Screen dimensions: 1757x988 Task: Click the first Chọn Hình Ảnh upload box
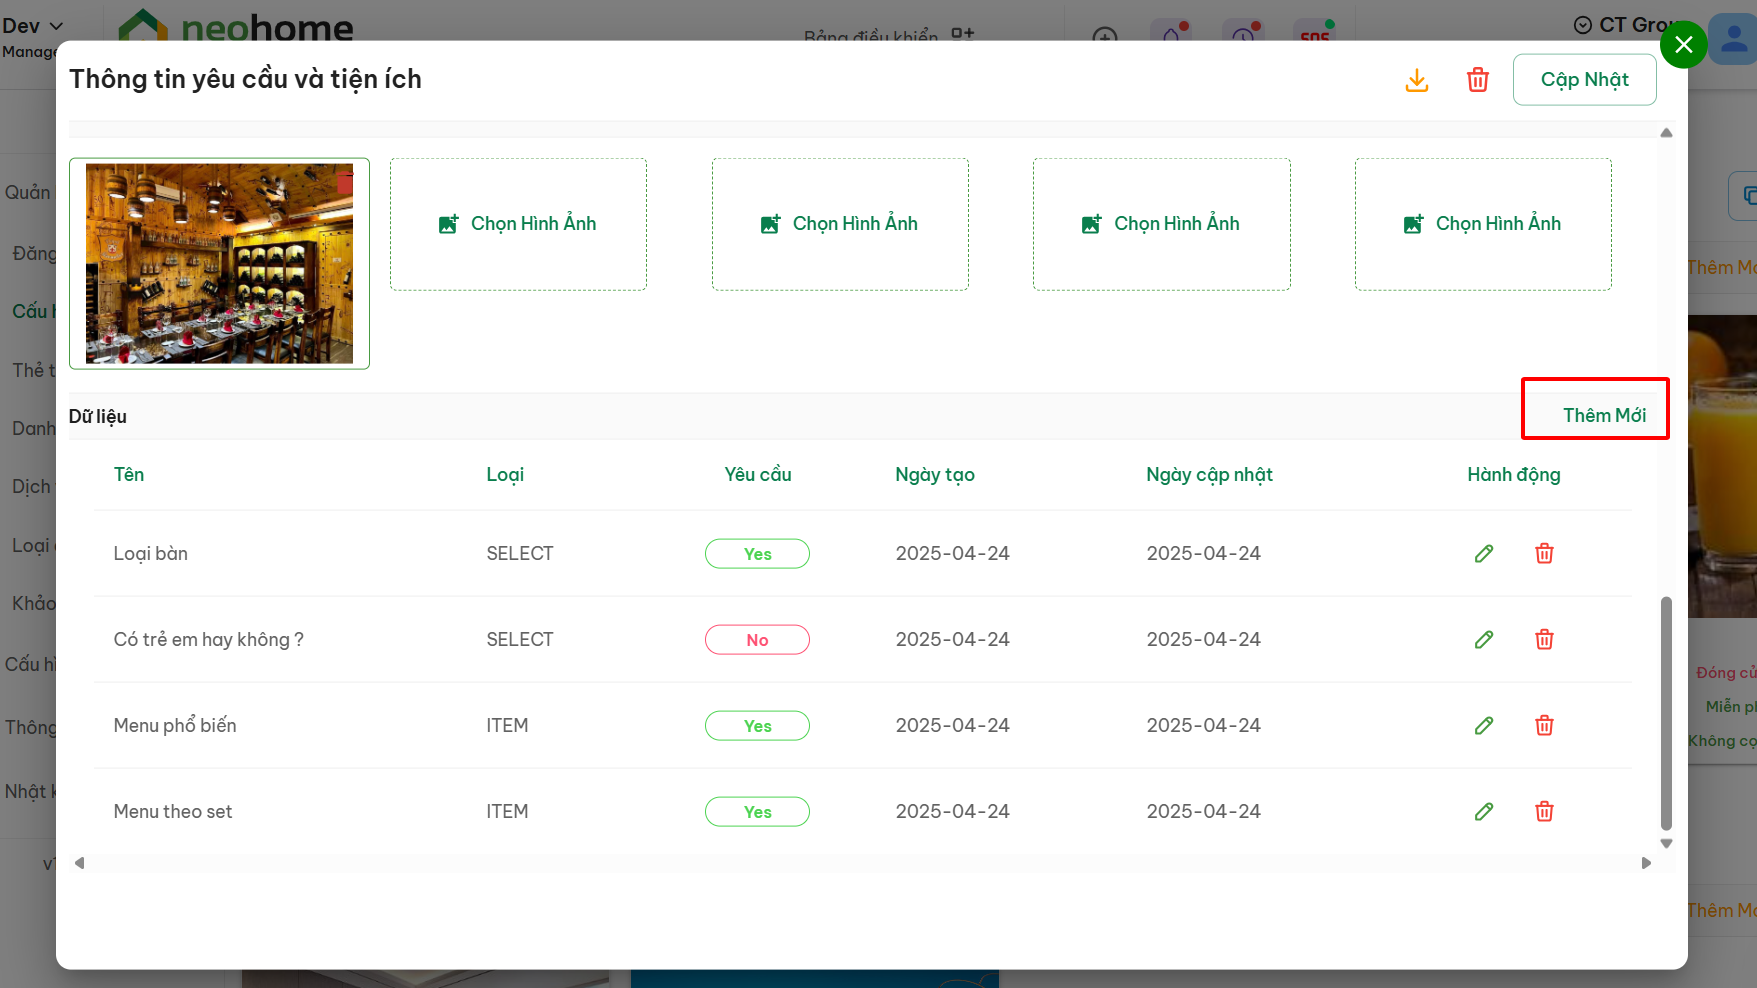tap(518, 224)
